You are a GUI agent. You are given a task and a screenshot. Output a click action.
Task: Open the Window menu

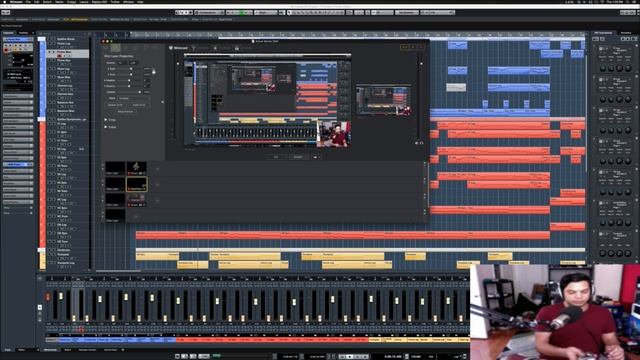(x=128, y=2)
